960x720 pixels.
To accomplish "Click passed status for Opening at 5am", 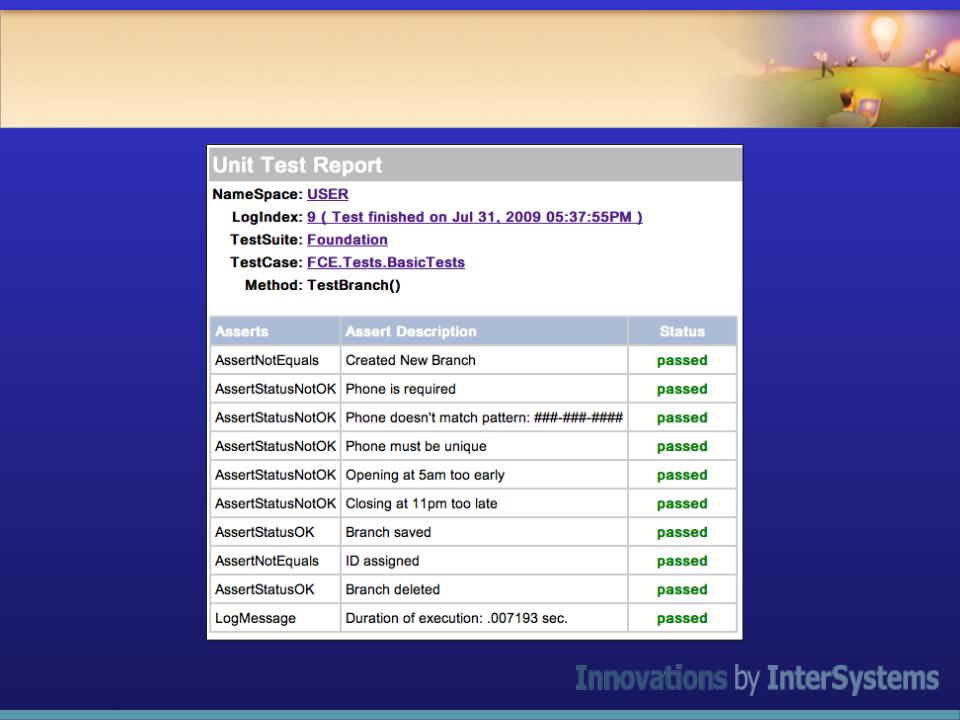I will 682,475.
